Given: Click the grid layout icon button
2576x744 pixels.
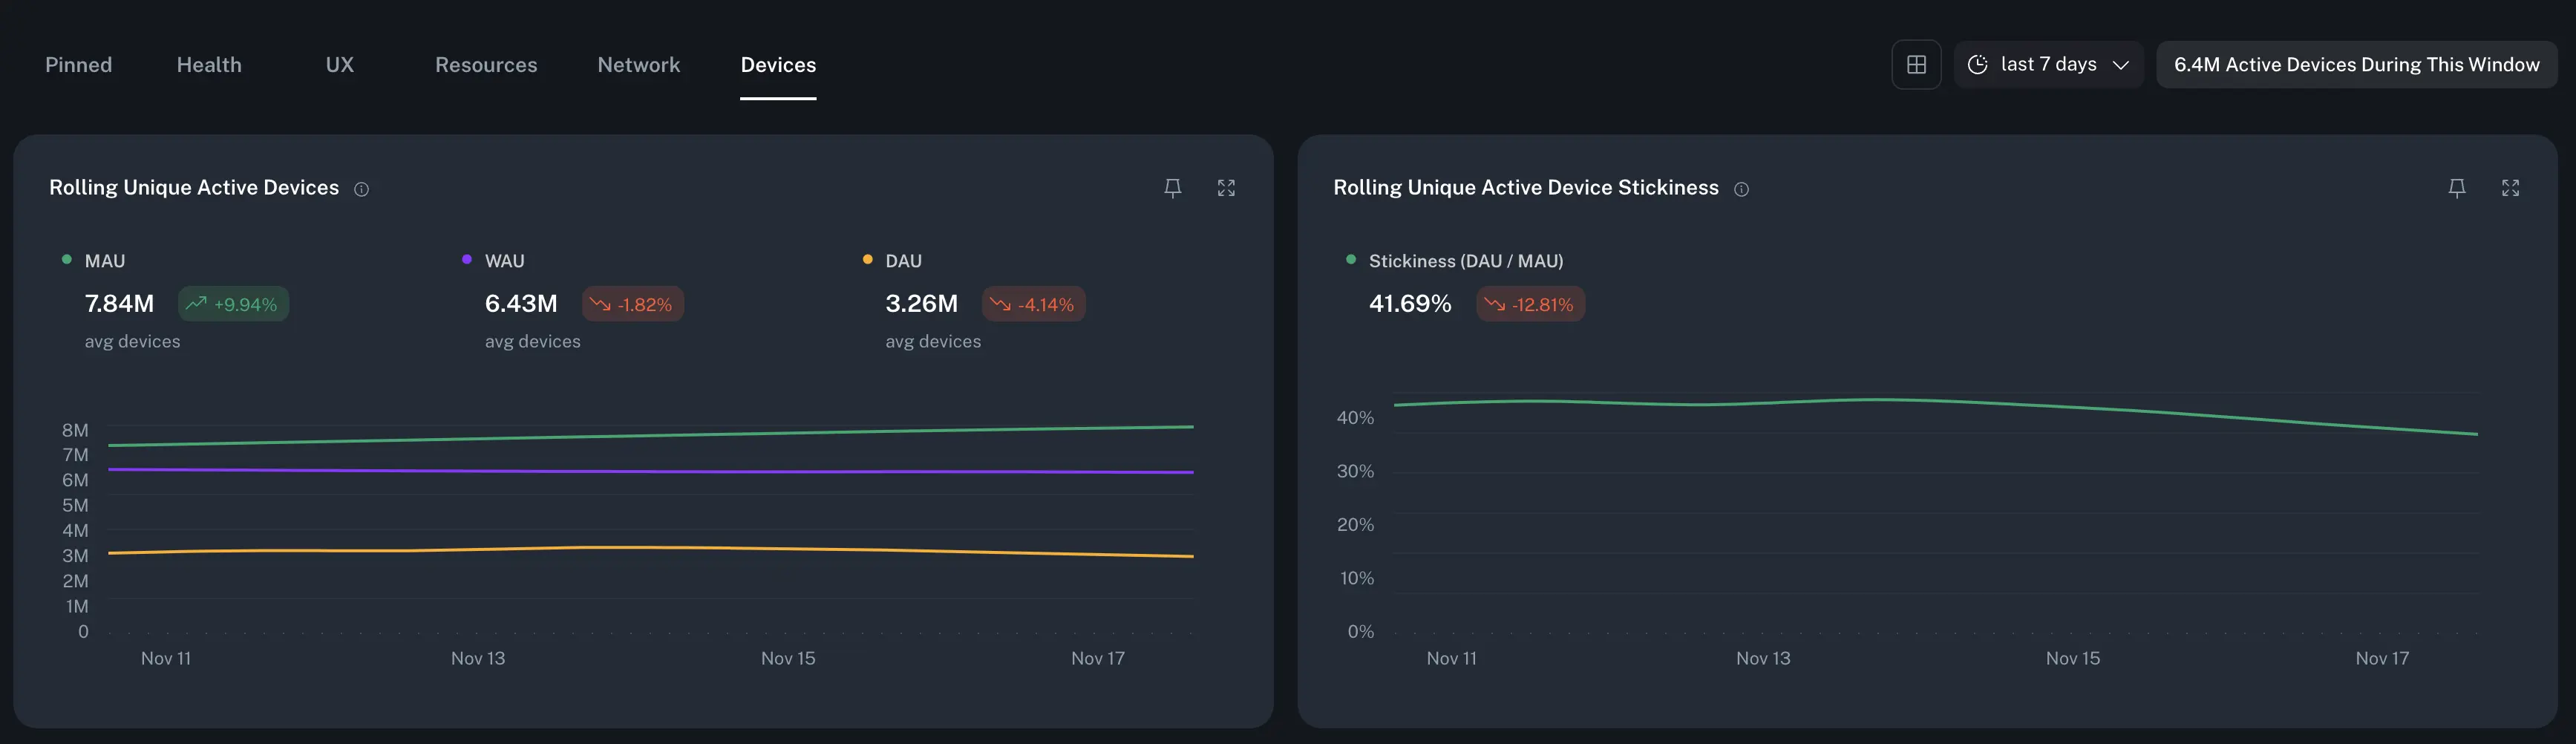Looking at the screenshot, I should pos(1916,65).
